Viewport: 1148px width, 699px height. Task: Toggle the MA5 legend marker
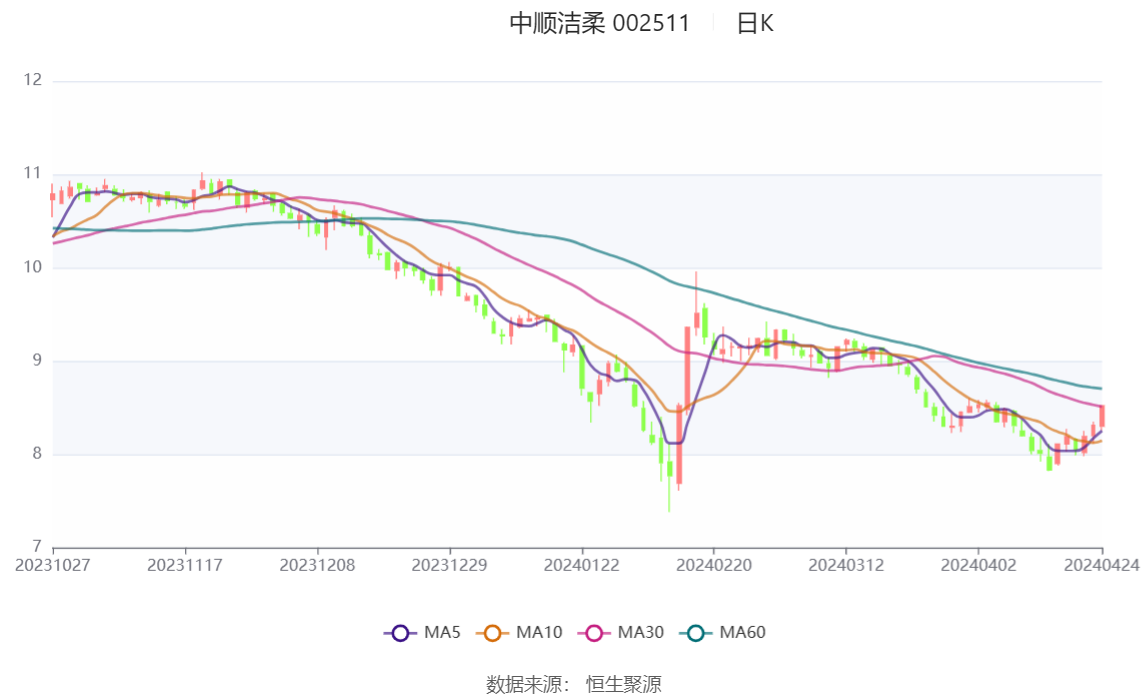400,633
